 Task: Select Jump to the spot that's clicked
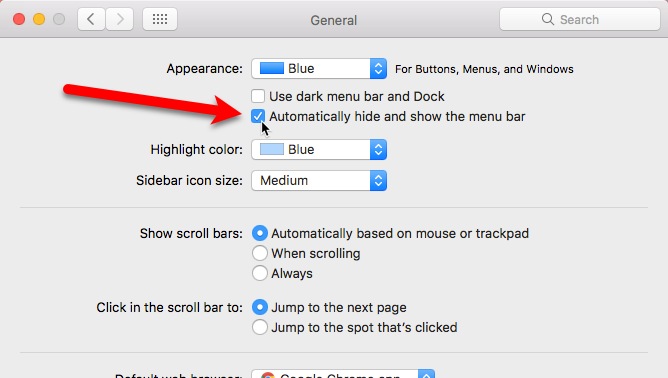[x=259, y=327]
